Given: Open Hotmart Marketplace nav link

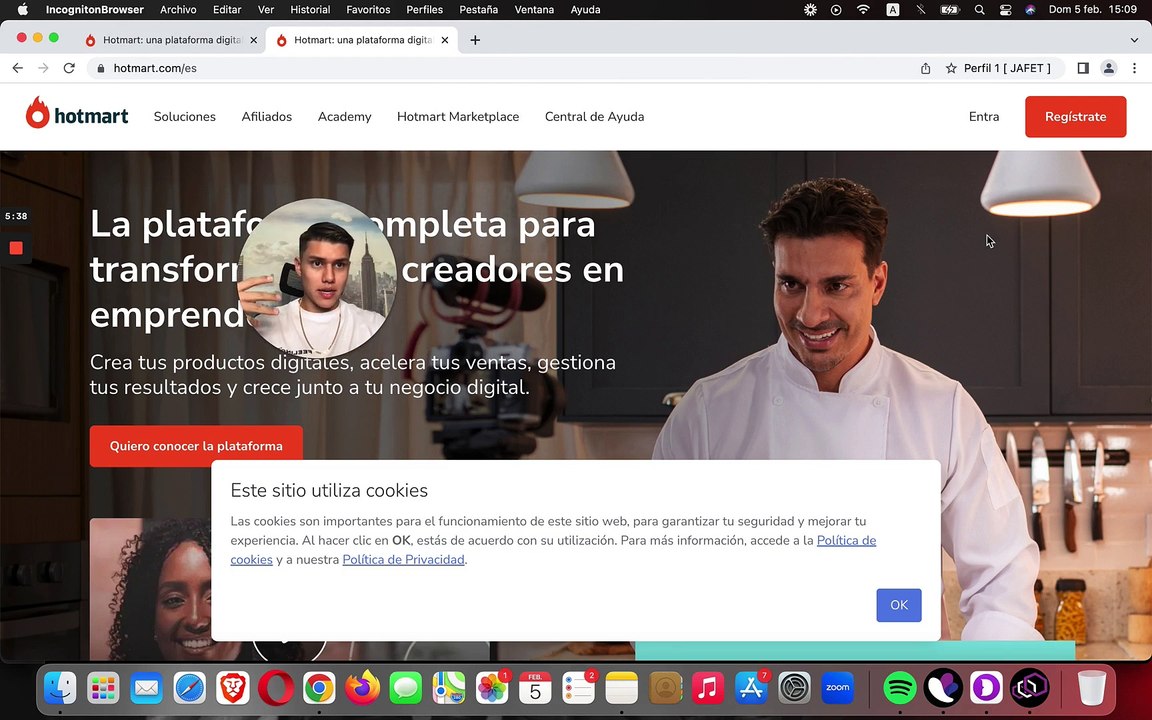Looking at the screenshot, I should pyautogui.click(x=458, y=117).
